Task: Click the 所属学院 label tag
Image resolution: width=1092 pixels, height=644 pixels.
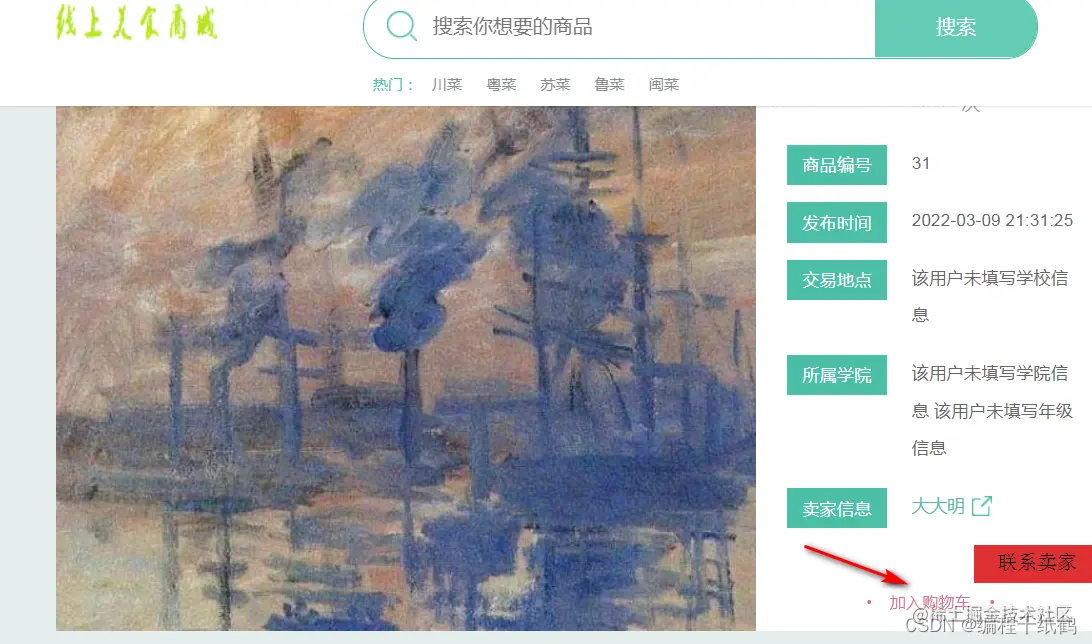Action: pos(836,375)
